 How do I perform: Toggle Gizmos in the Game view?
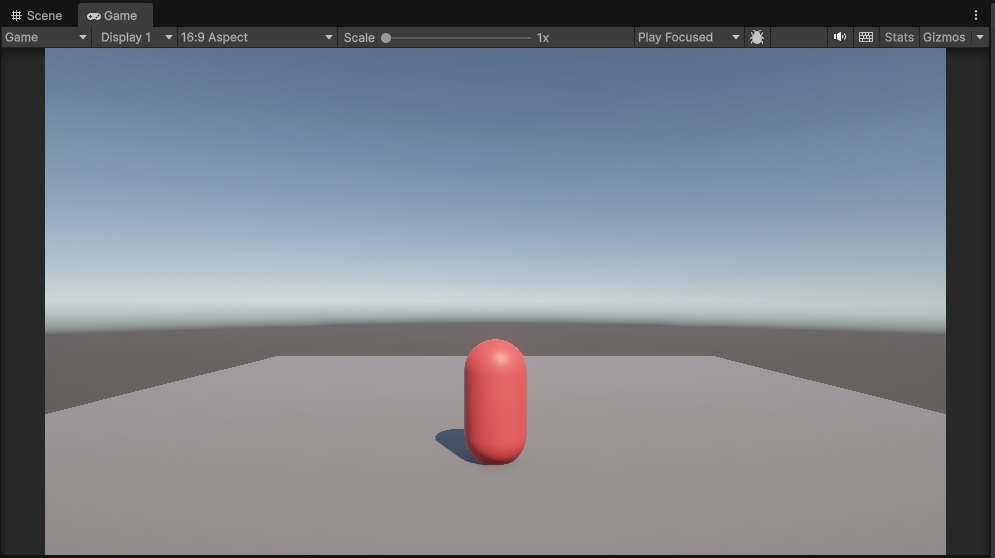[x=943, y=37]
